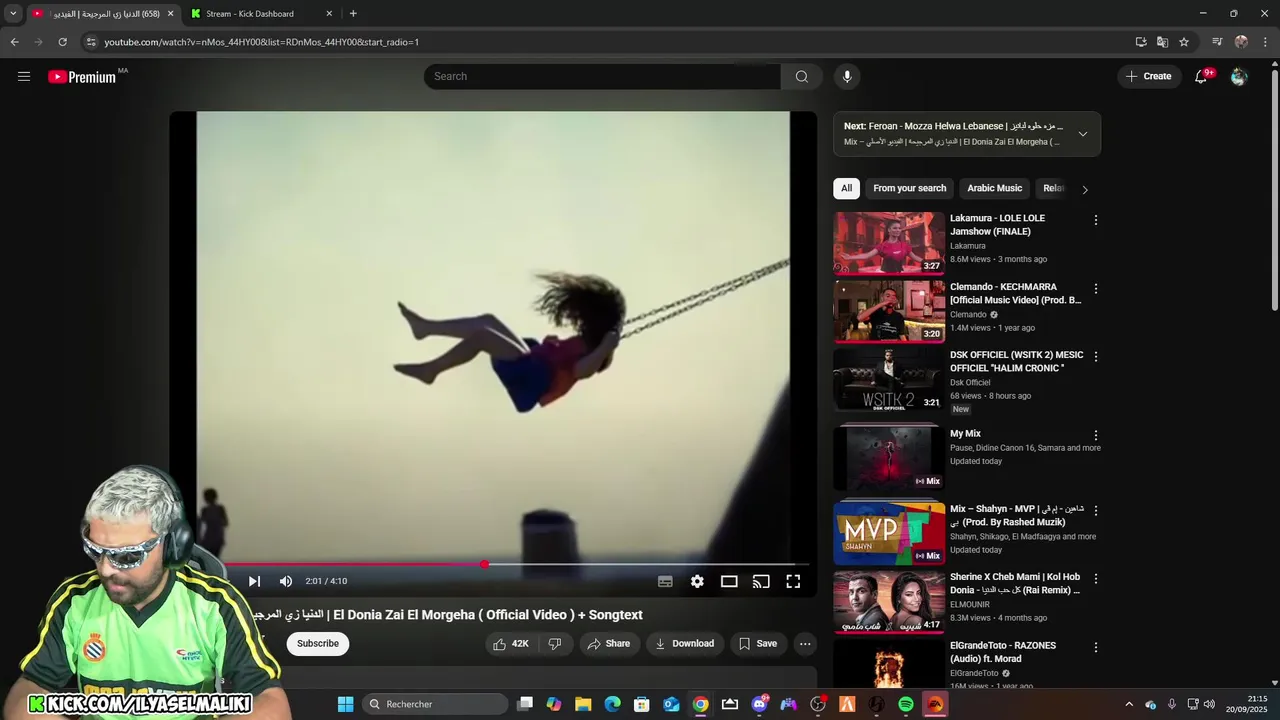Image resolution: width=1280 pixels, height=720 pixels.
Task: Click the Rechercher taskbar search box
Action: 434,704
